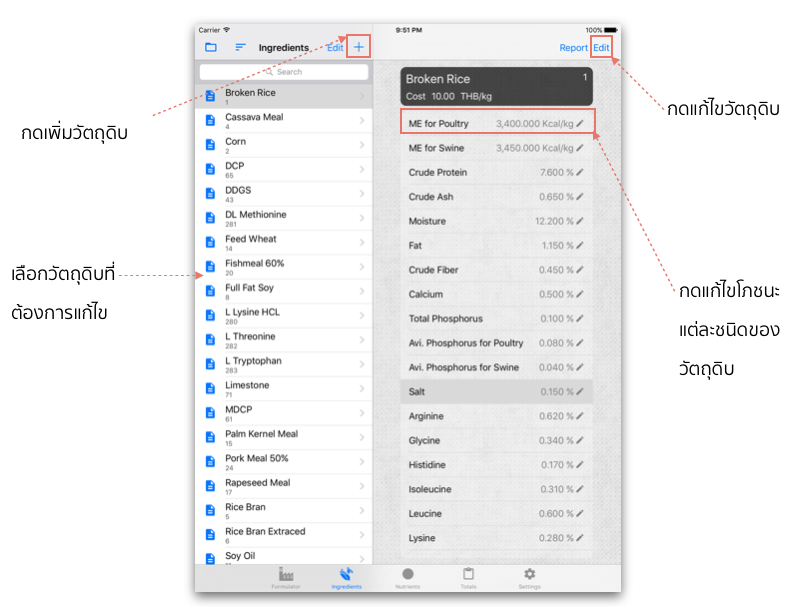
Task: Open the folder icon in Ingredients header
Action: coord(211,47)
